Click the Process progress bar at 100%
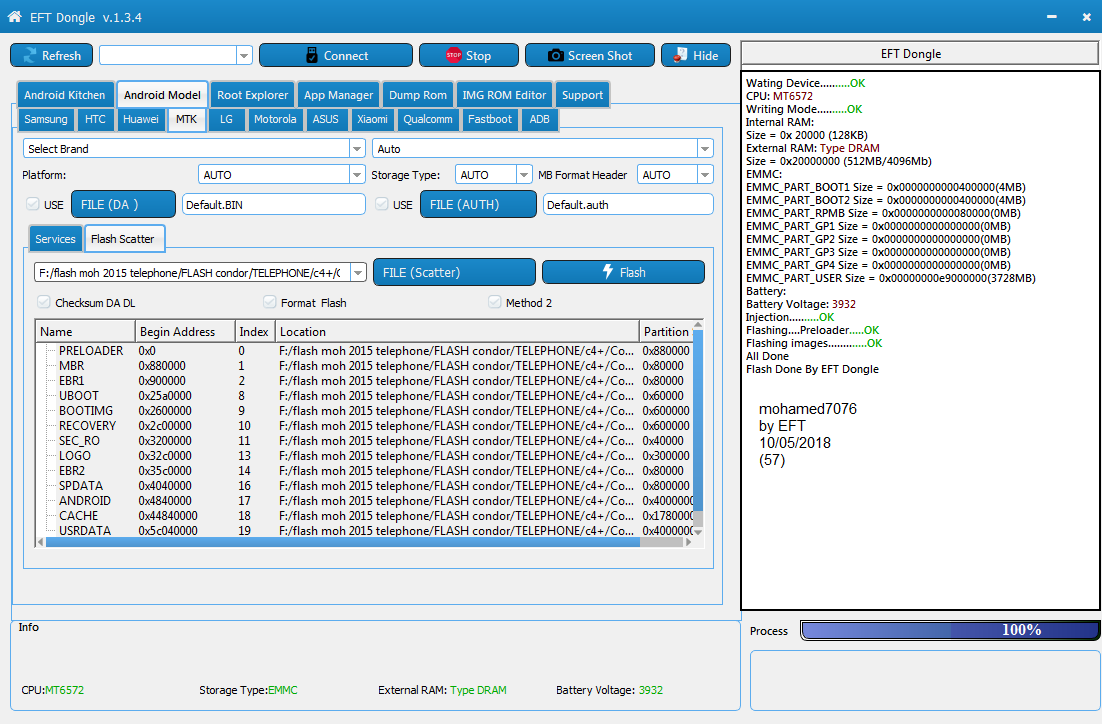This screenshot has height=724, width=1102. coord(950,630)
